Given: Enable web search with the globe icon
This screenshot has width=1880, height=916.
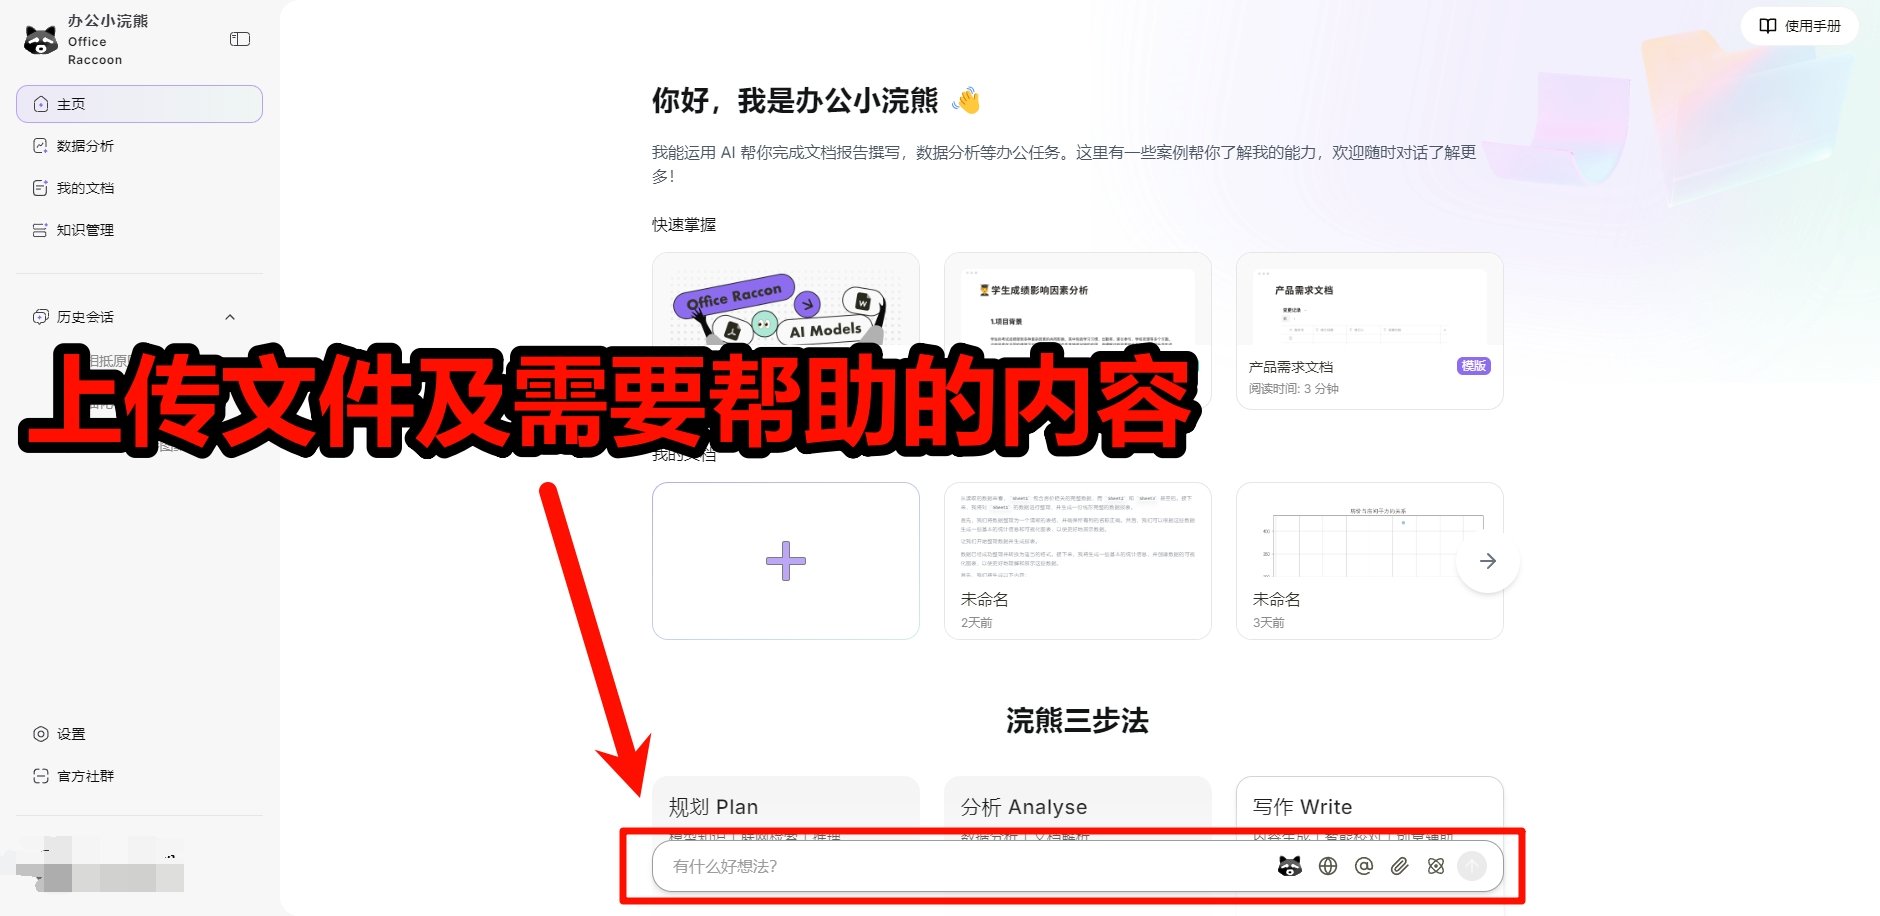Looking at the screenshot, I should pos(1328,866).
